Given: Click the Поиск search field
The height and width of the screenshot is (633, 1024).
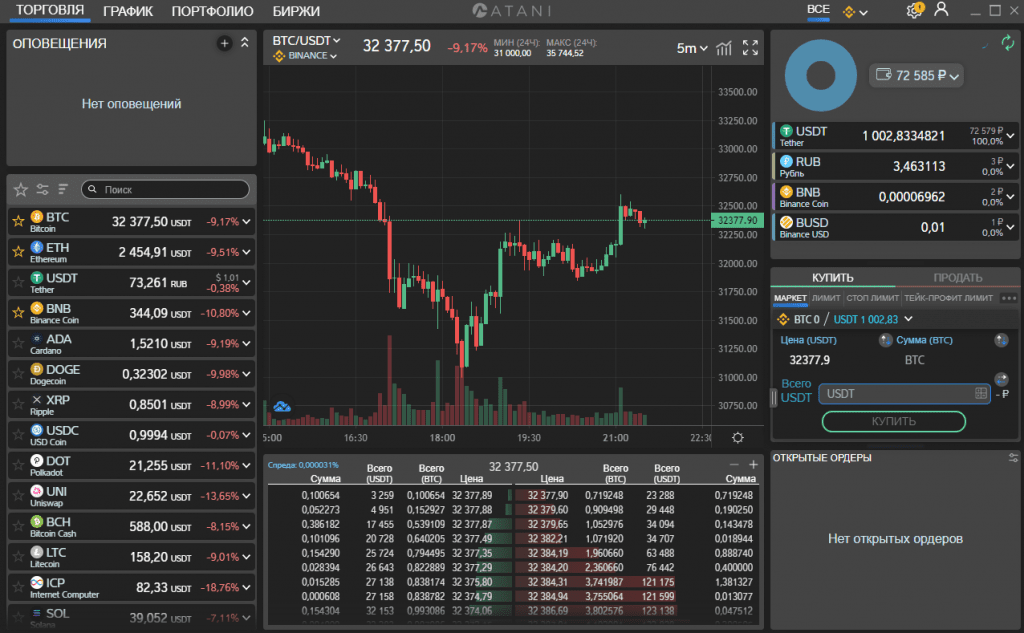Looking at the screenshot, I should click(x=165, y=189).
